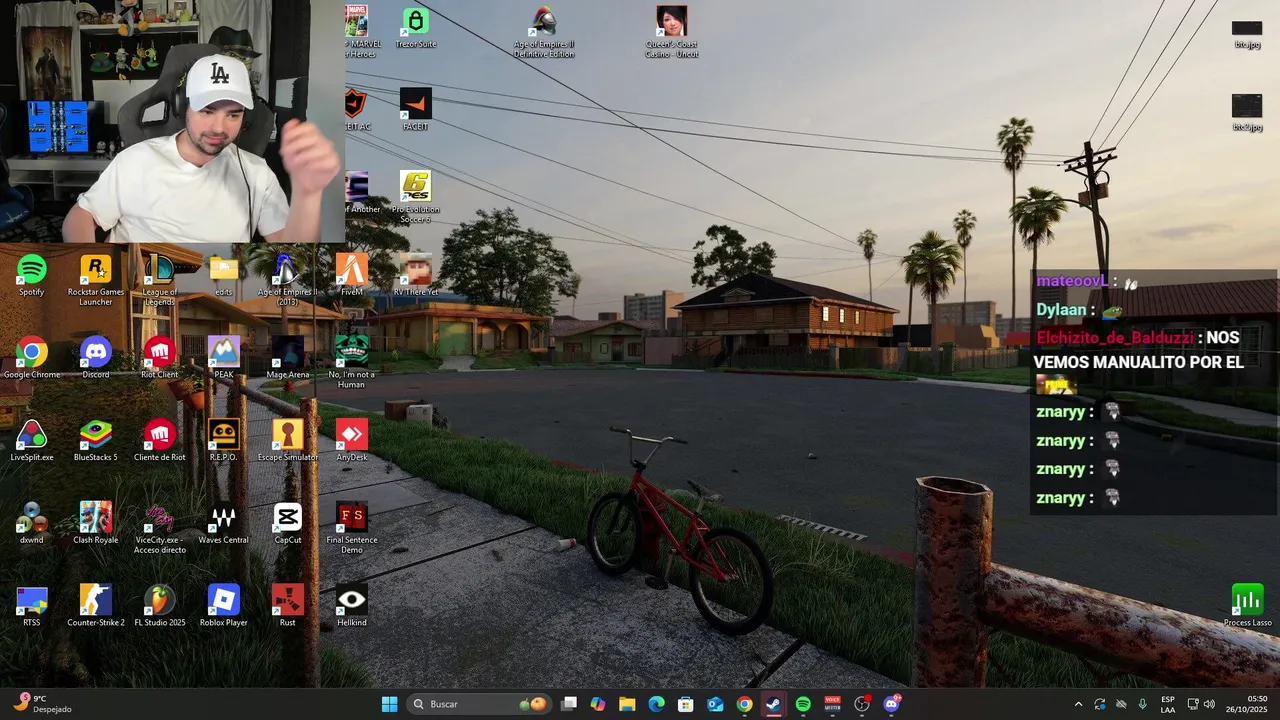Switch to Discord in the taskbar
This screenshot has height=720, width=1280.
891,704
